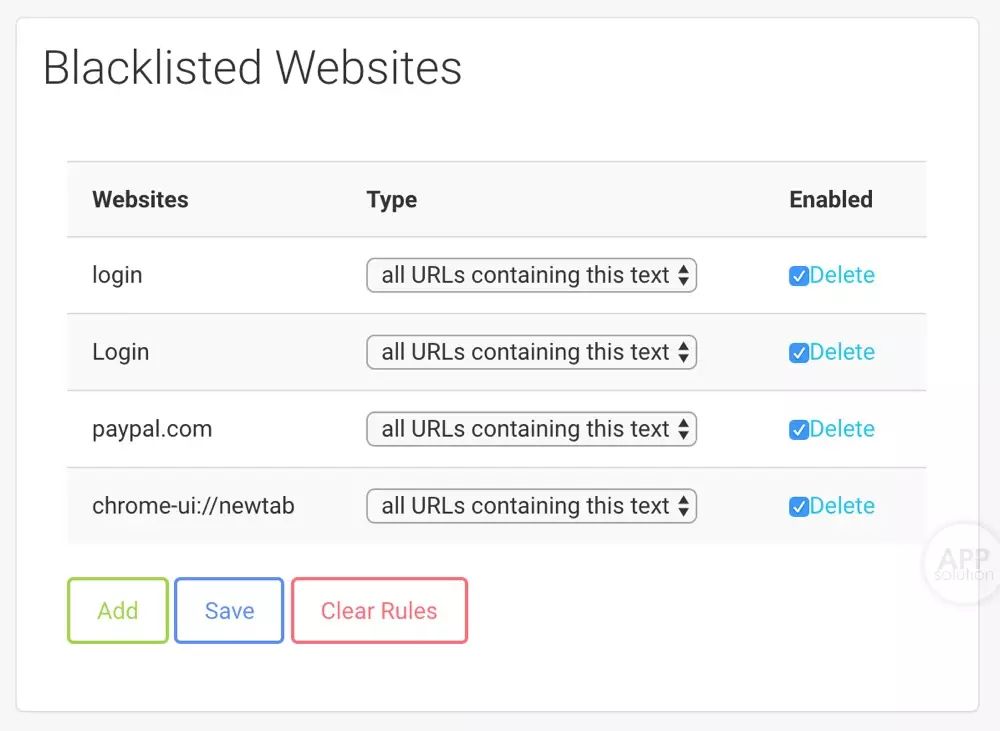Image resolution: width=1000 pixels, height=731 pixels.
Task: Toggle checkbox for chrome-ui://newtab rule
Action: point(798,506)
